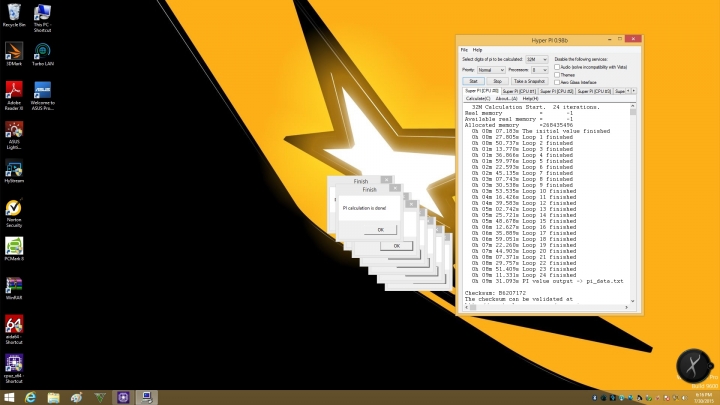Click horizontal scrollbar right arrow in log

coord(626,308)
